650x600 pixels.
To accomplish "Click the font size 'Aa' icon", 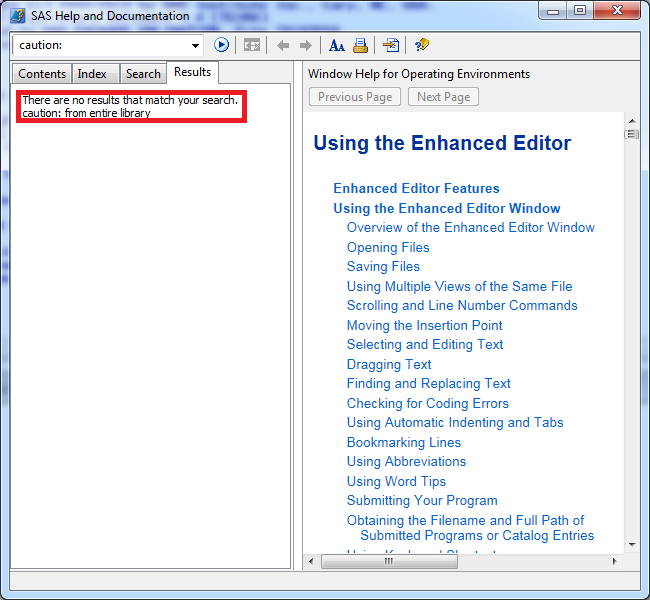I will [x=337, y=45].
